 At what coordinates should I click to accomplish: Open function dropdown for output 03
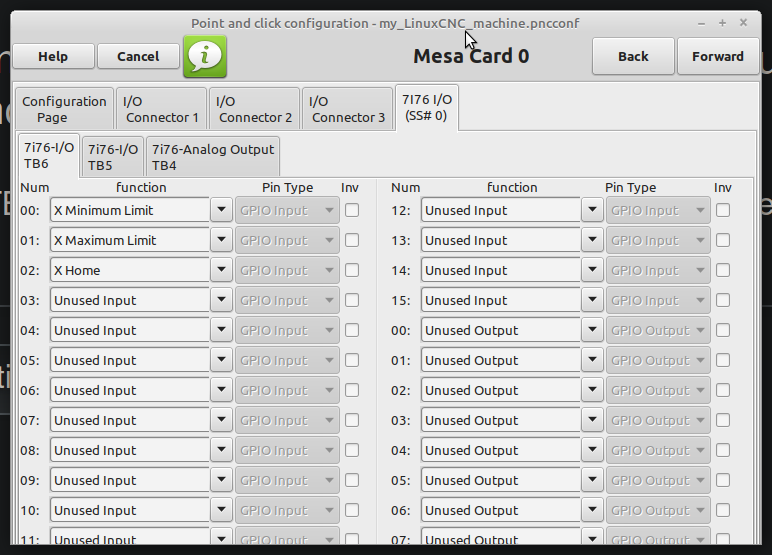pos(592,421)
